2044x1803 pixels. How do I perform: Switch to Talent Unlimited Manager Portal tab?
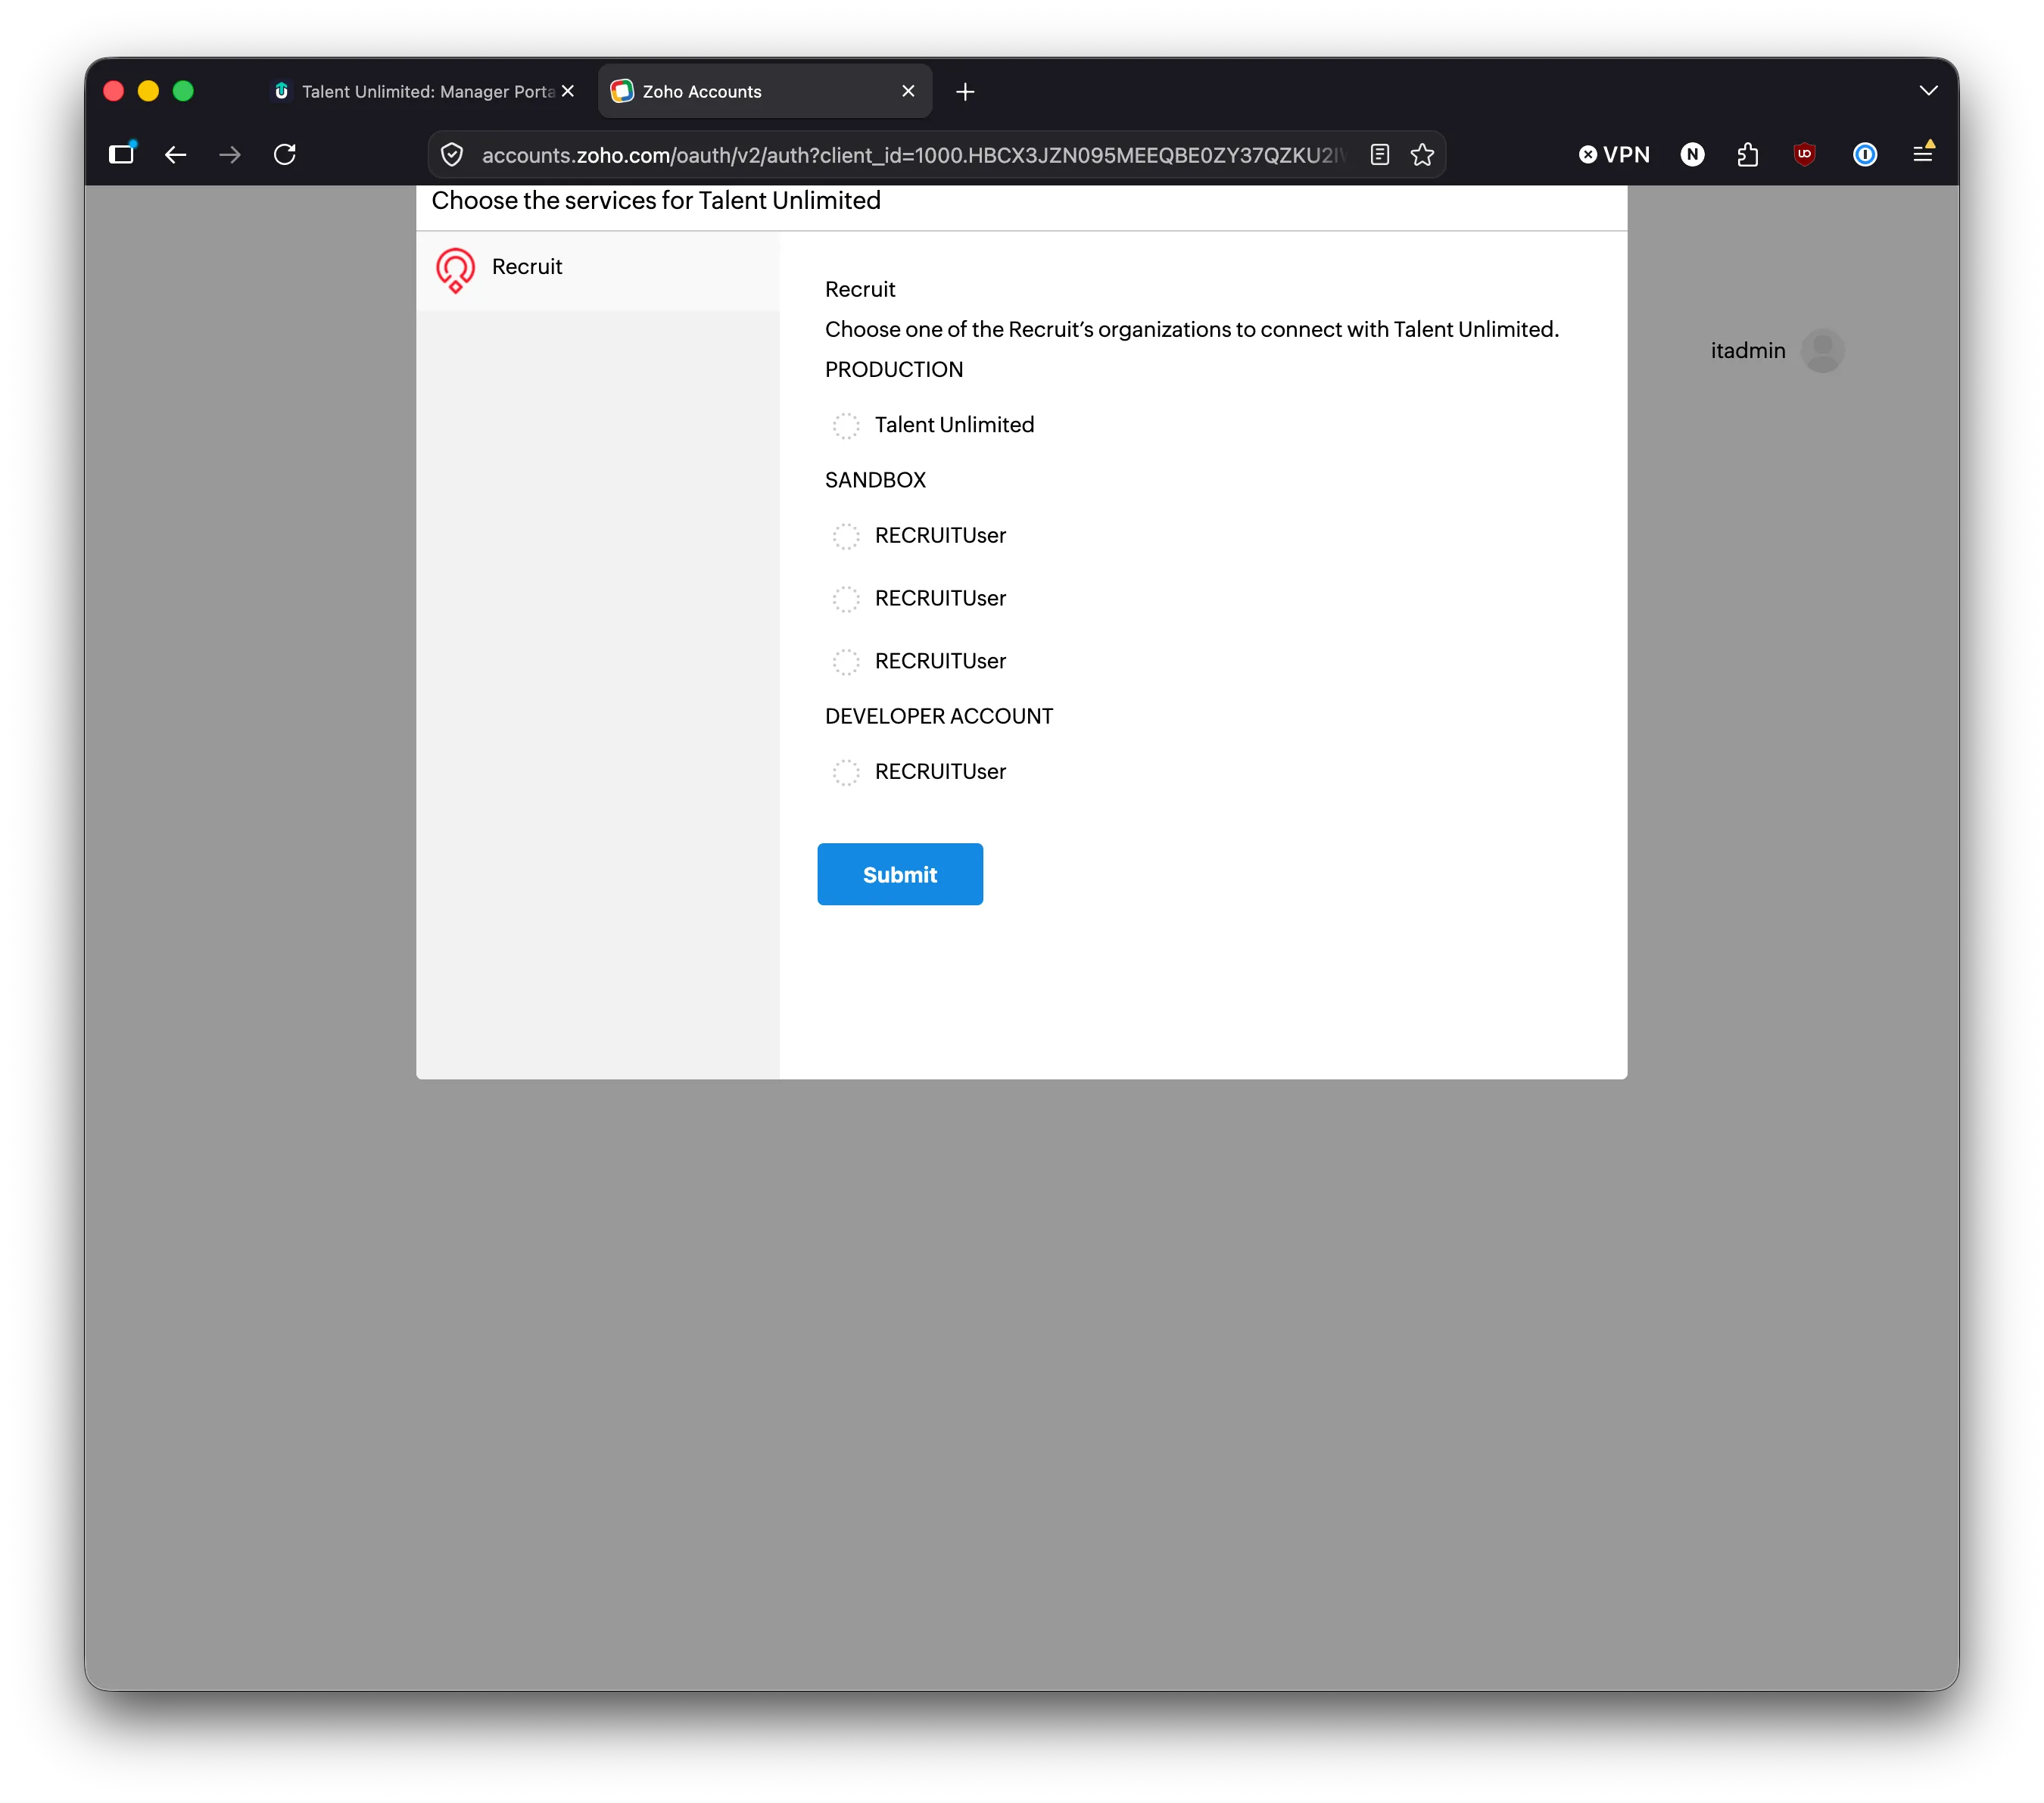point(424,91)
